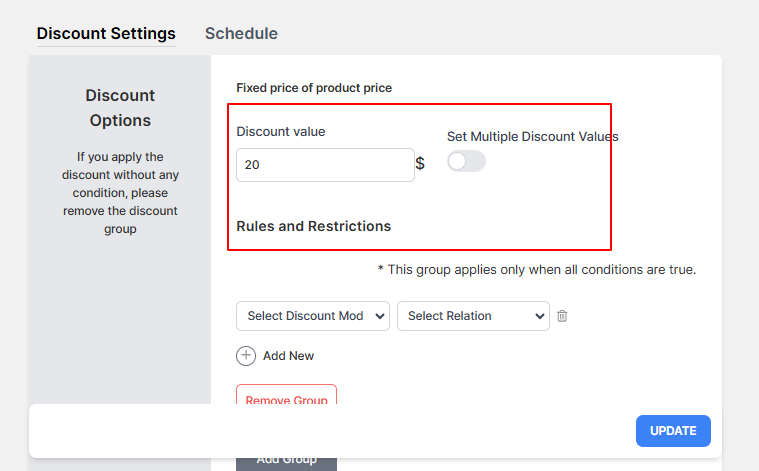759x471 pixels.
Task: Click the dollar sign next to discount value
Action: tap(420, 163)
